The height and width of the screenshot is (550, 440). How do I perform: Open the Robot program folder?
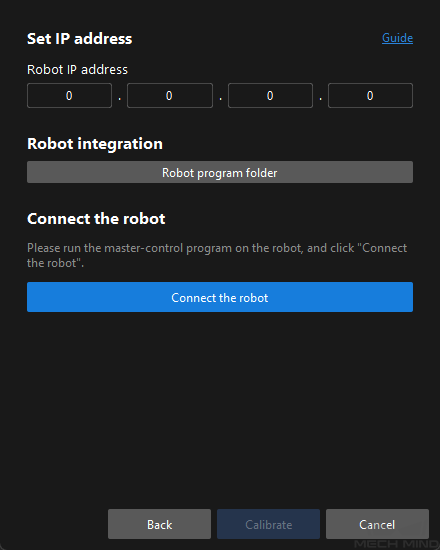(x=220, y=172)
